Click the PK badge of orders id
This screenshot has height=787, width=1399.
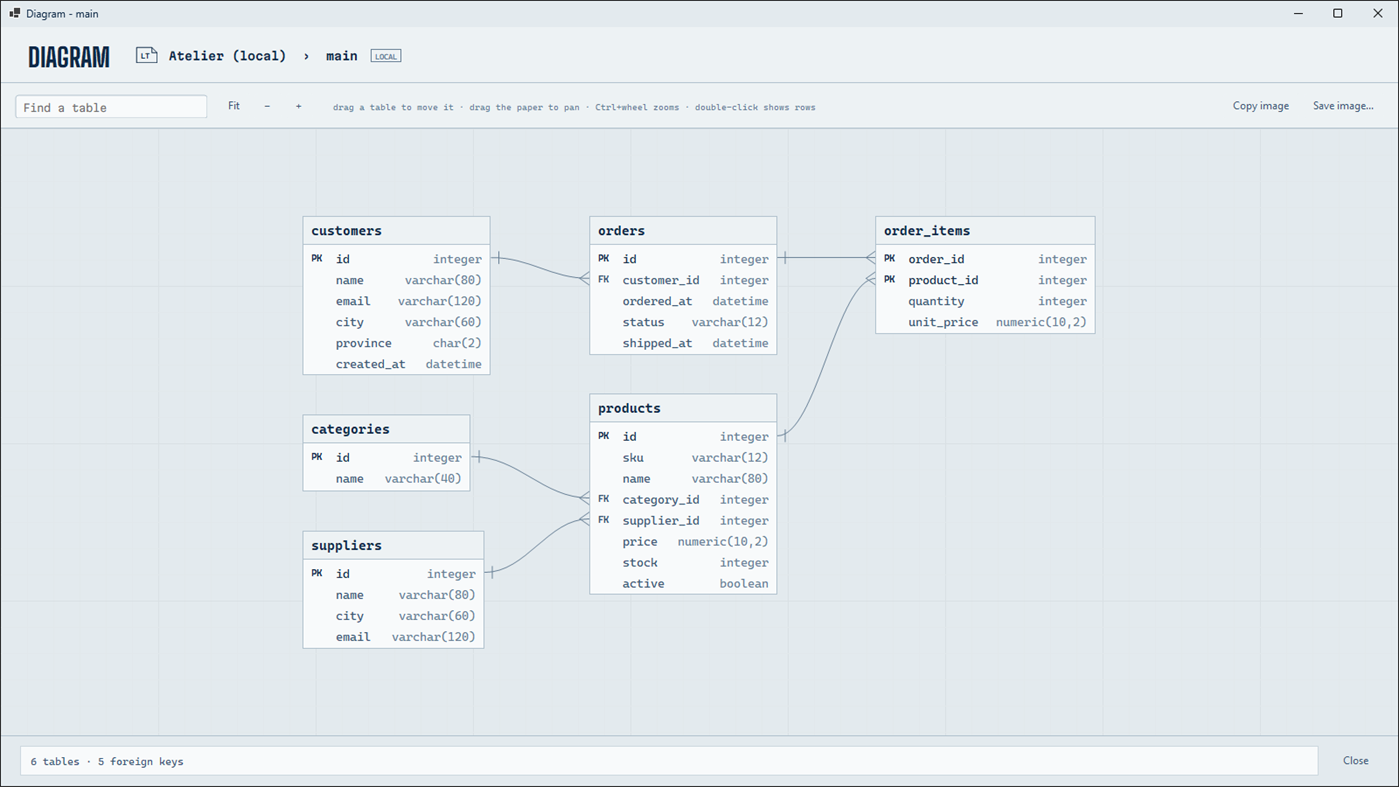click(x=604, y=259)
